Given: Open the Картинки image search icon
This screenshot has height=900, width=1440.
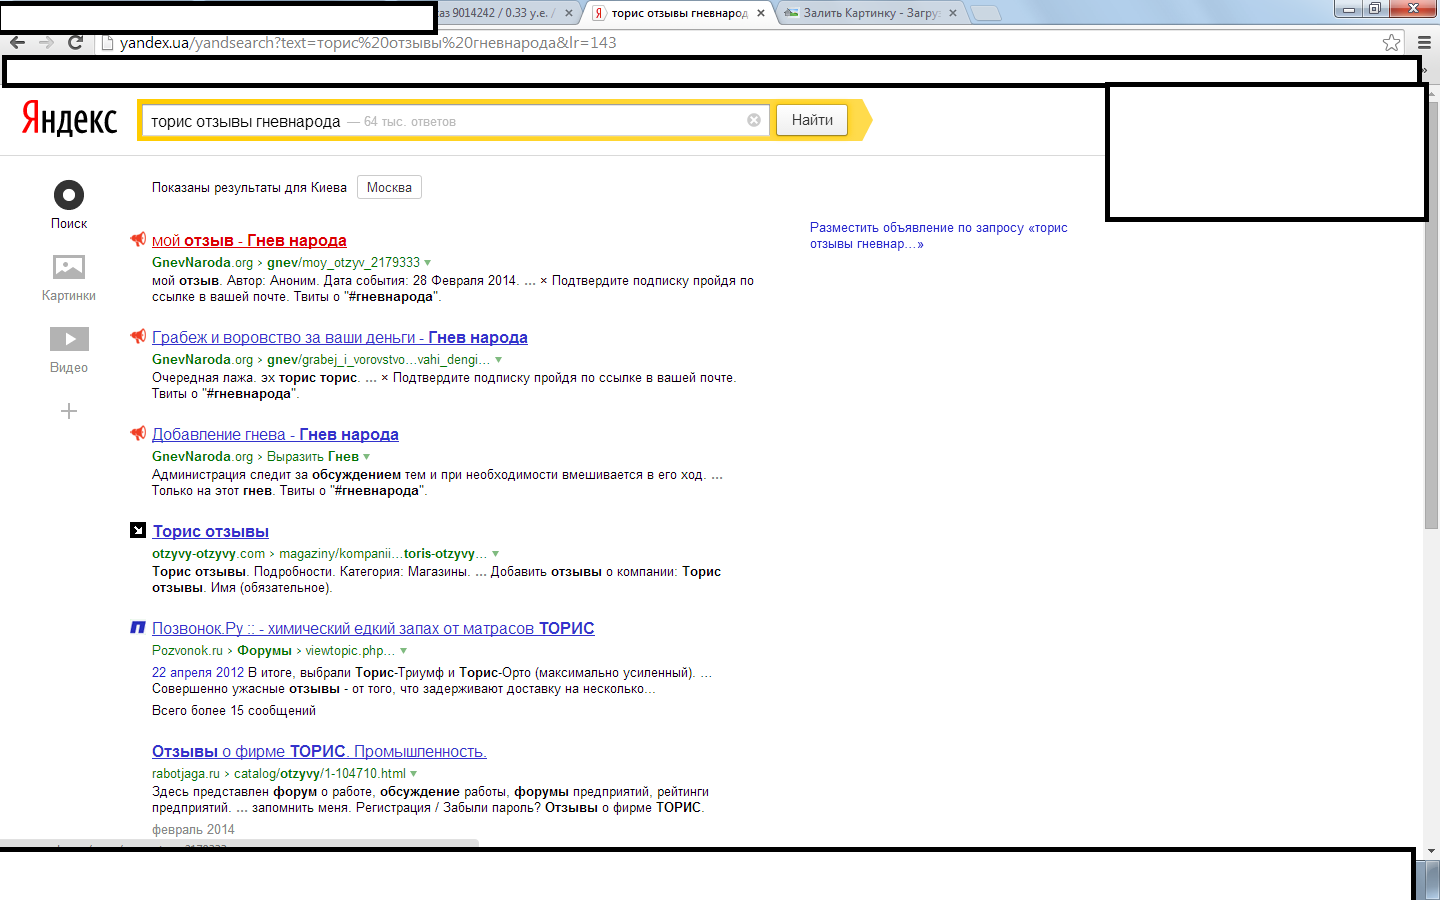Looking at the screenshot, I should [69, 267].
